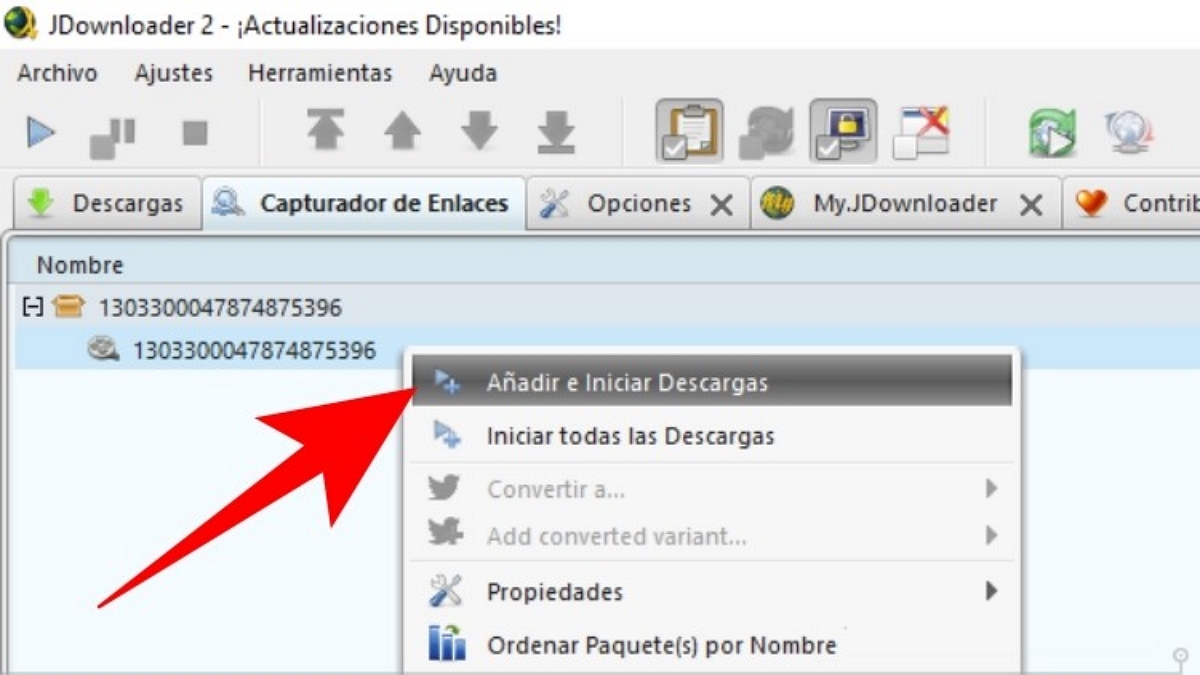1200x675 pixels.
Task: Open the Ajustes menu
Action: 174,73
